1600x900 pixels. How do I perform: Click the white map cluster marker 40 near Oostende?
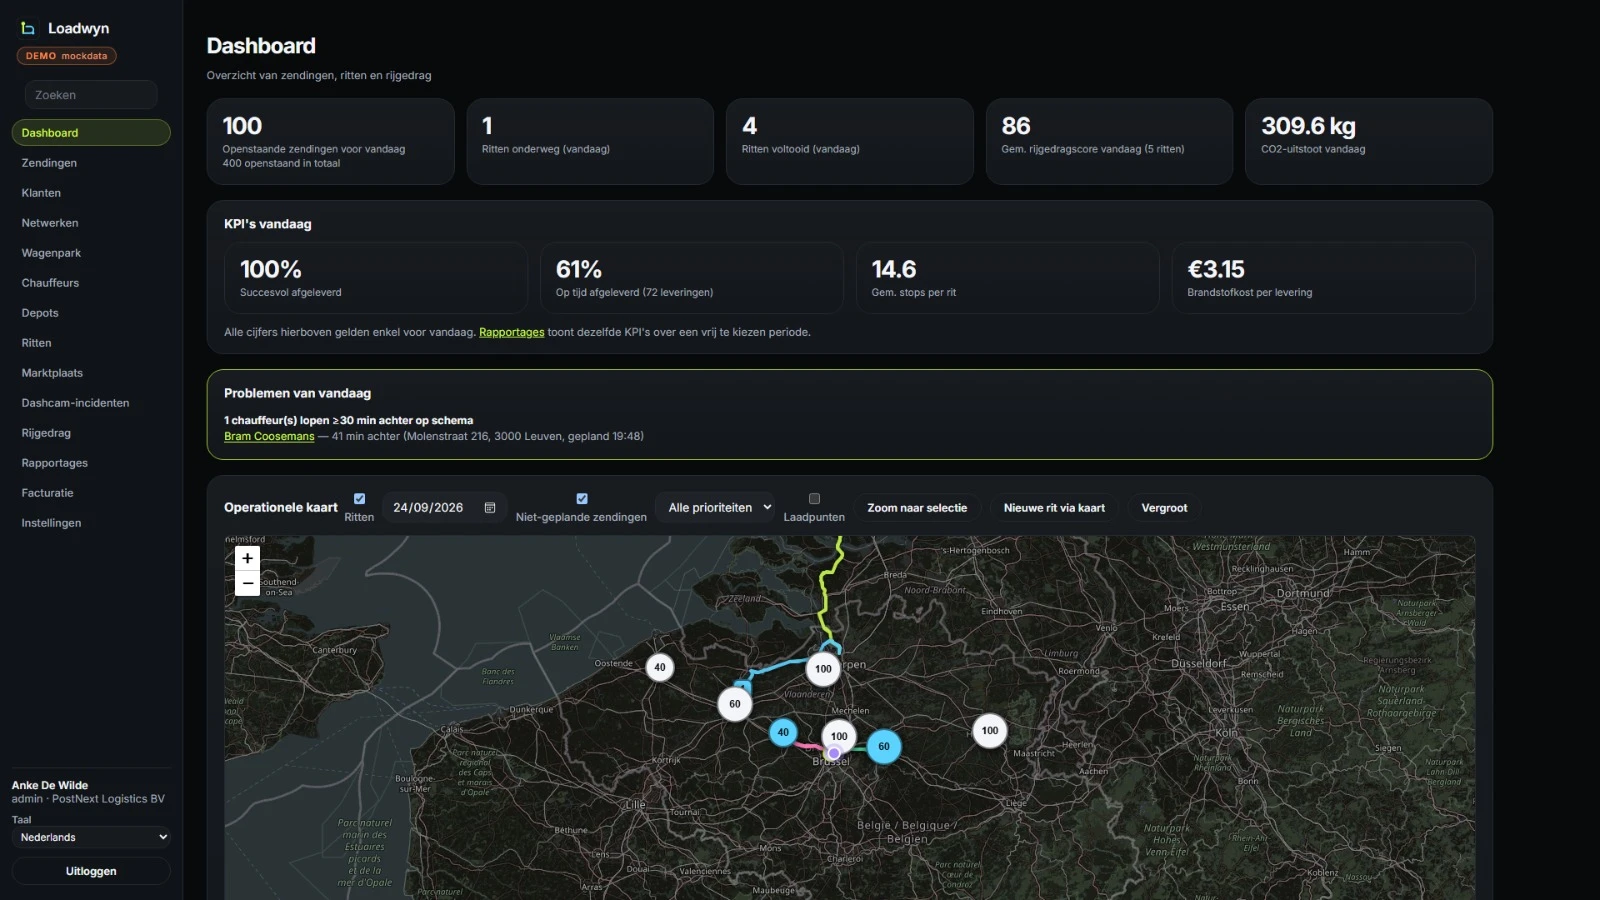click(x=660, y=667)
